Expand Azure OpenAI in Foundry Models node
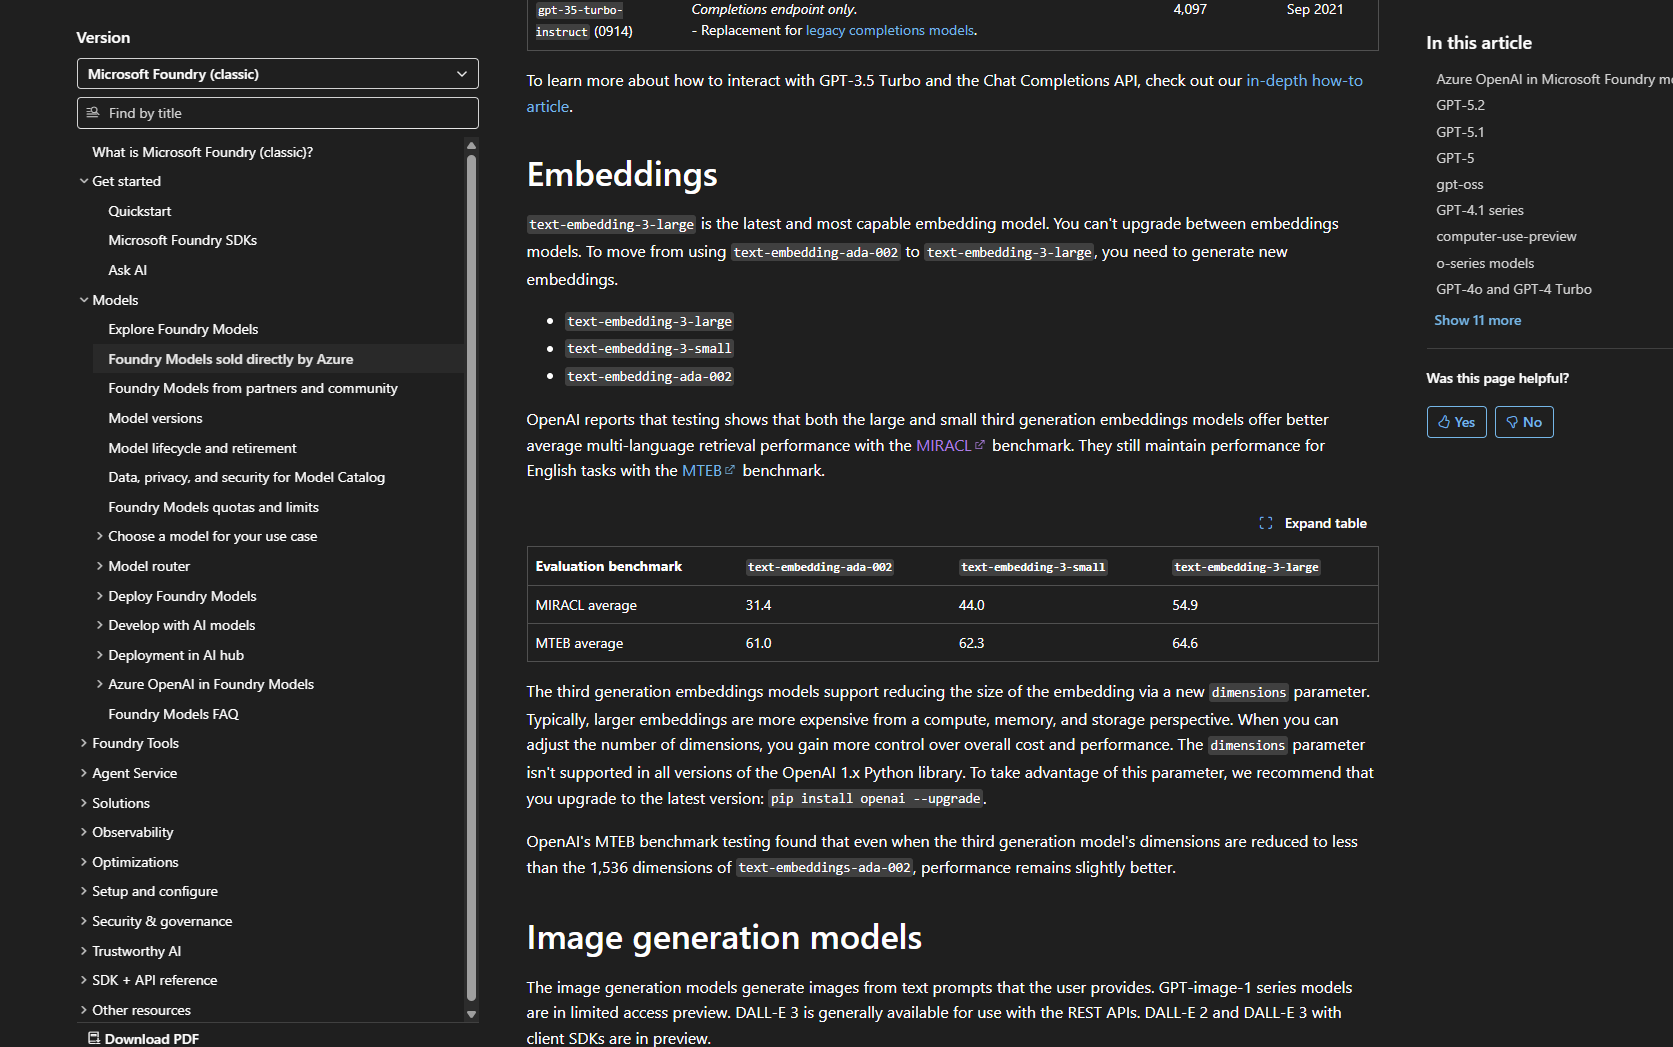Image resolution: width=1673 pixels, height=1047 pixels. [100, 684]
